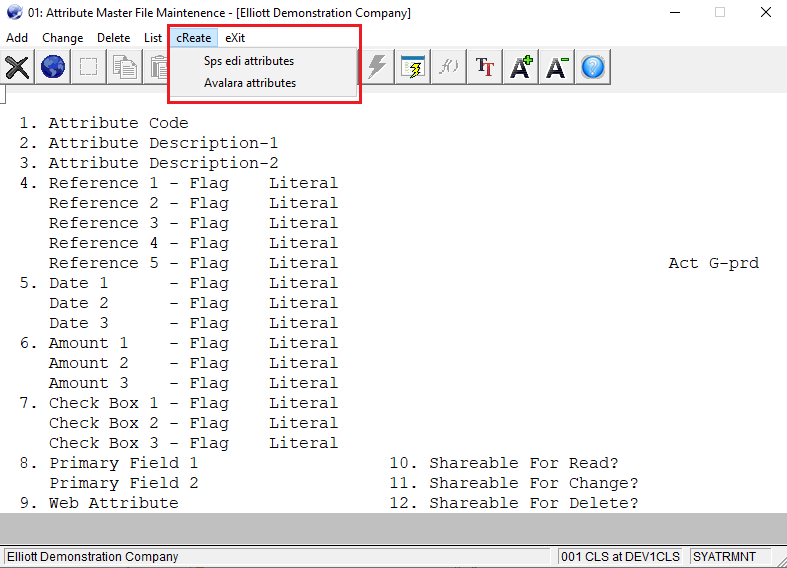Viewport: 787px width, 568px height.
Task: Click the gray lightning bolt icon
Action: click(377, 67)
